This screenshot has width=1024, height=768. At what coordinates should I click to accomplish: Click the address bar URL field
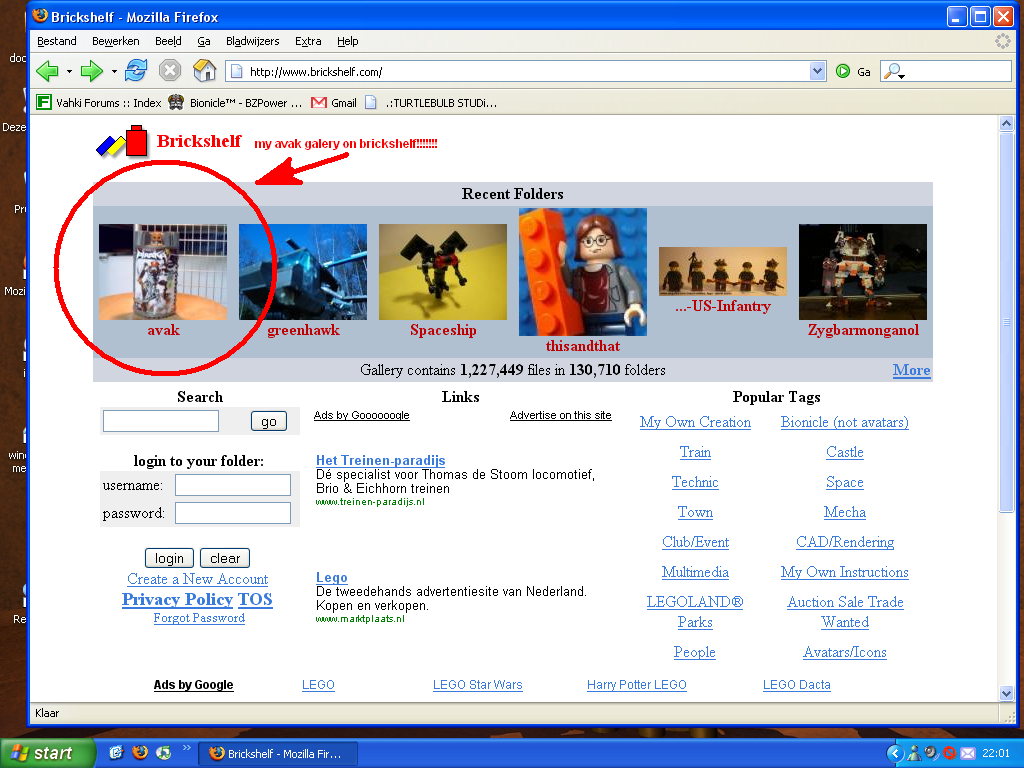526,71
